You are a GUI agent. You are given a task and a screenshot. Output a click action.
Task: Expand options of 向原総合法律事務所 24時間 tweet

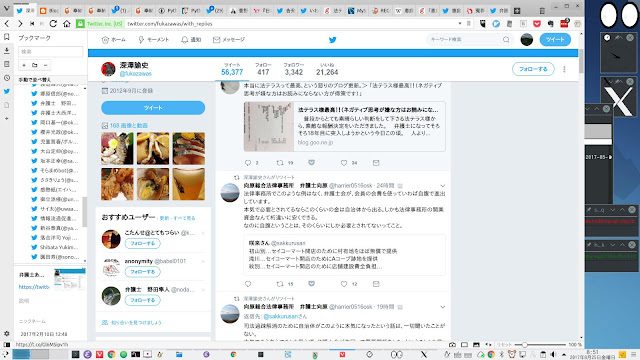(442, 186)
